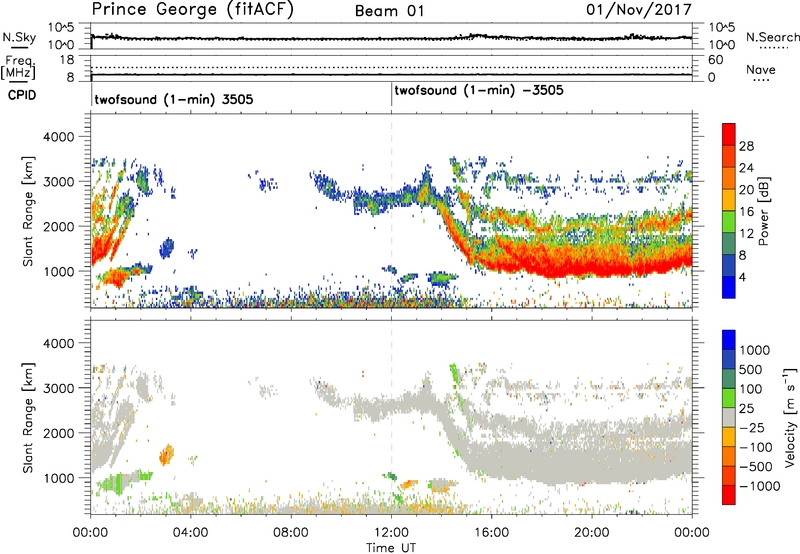The height and width of the screenshot is (554, 800).
Task: Click the dashed 12:00 marker line in the power panel
Action: tap(391, 210)
